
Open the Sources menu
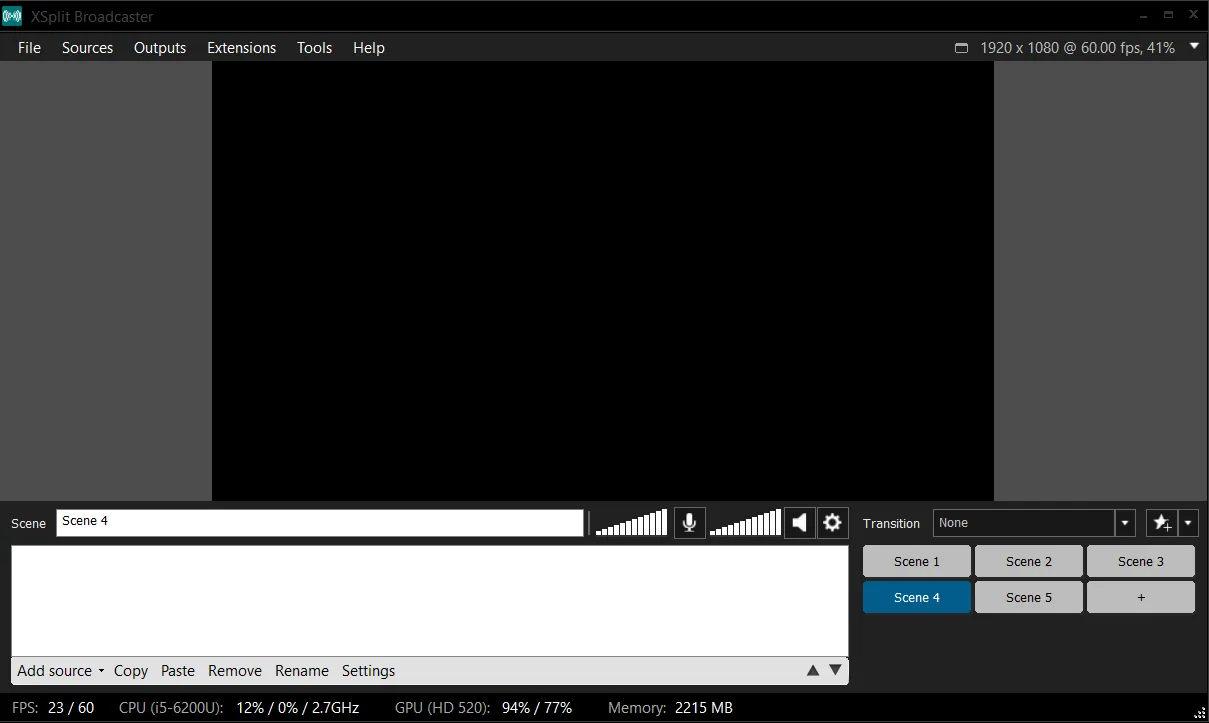pyautogui.click(x=87, y=47)
